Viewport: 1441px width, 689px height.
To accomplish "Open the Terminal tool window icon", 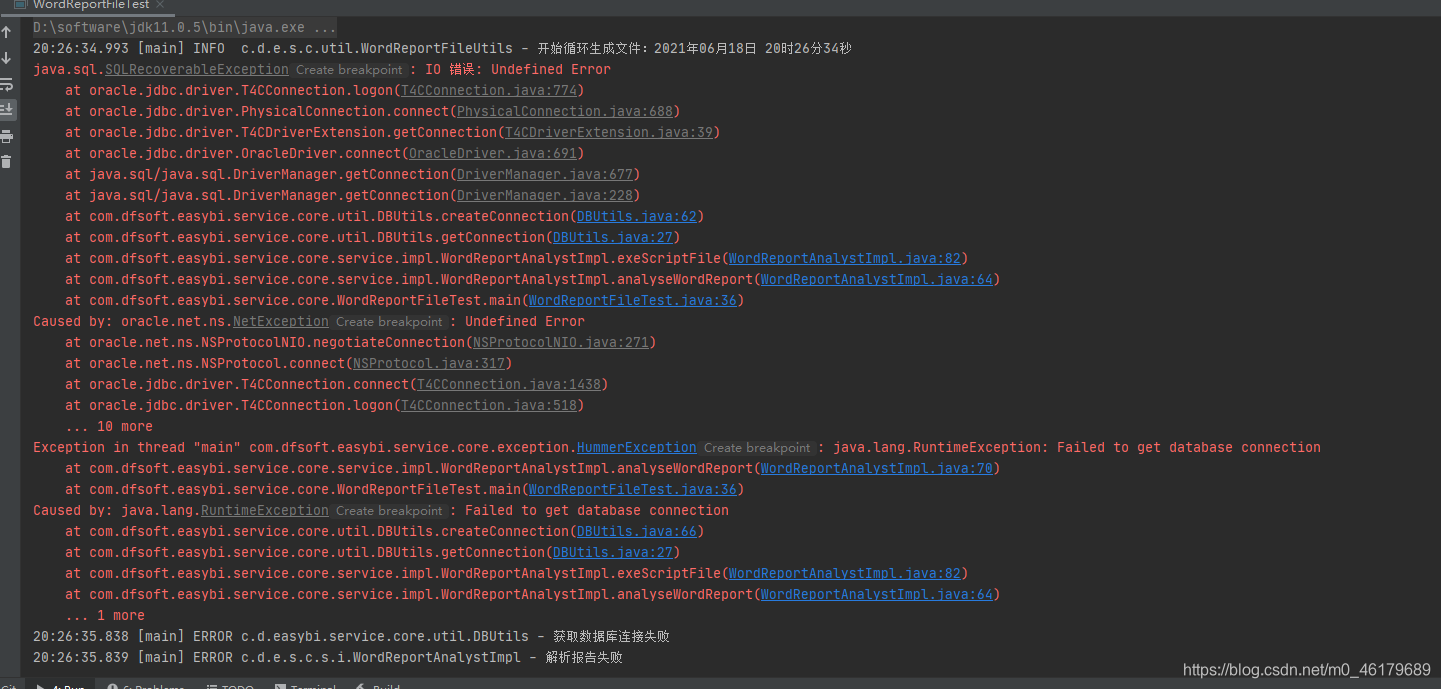I will coord(305,686).
